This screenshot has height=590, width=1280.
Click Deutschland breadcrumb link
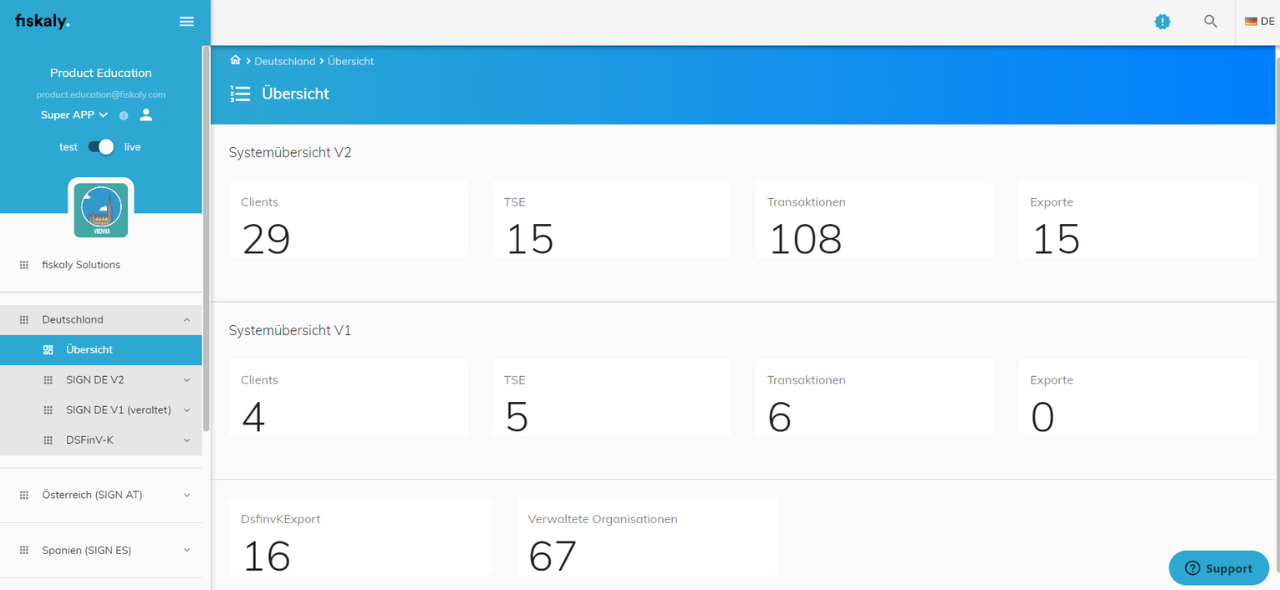[x=285, y=61]
